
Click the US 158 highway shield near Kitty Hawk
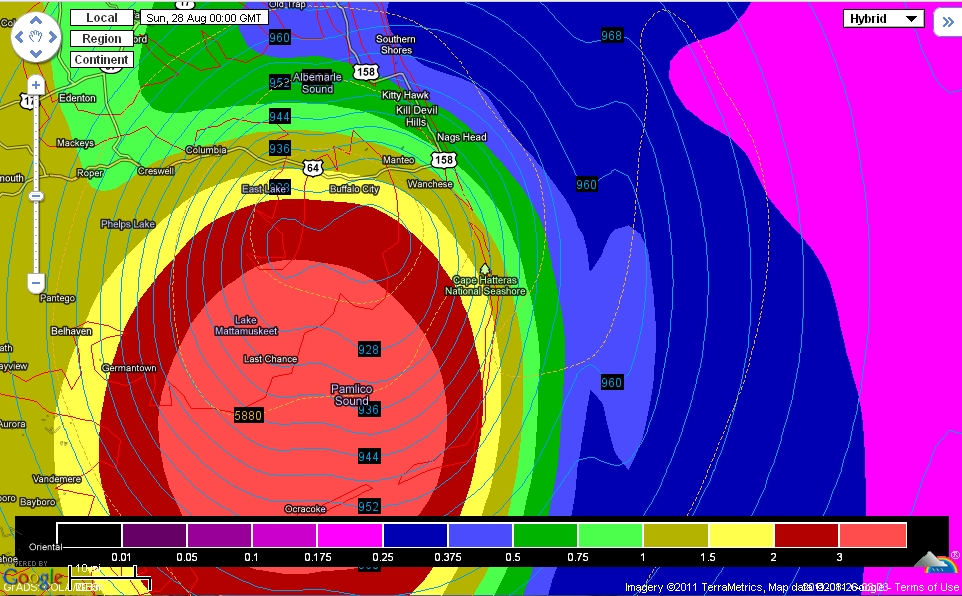365,72
